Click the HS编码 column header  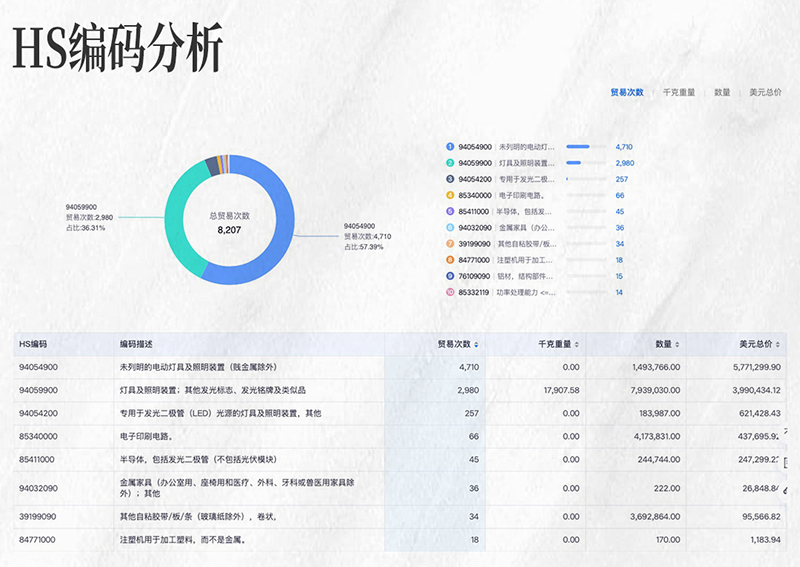point(33,344)
